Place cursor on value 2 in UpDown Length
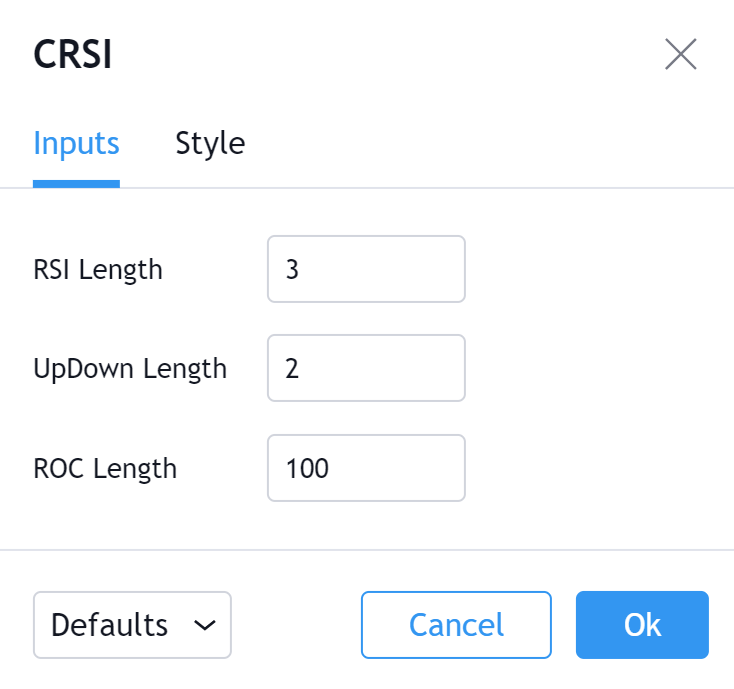Viewport: 734px width, 689px height. click(x=292, y=369)
